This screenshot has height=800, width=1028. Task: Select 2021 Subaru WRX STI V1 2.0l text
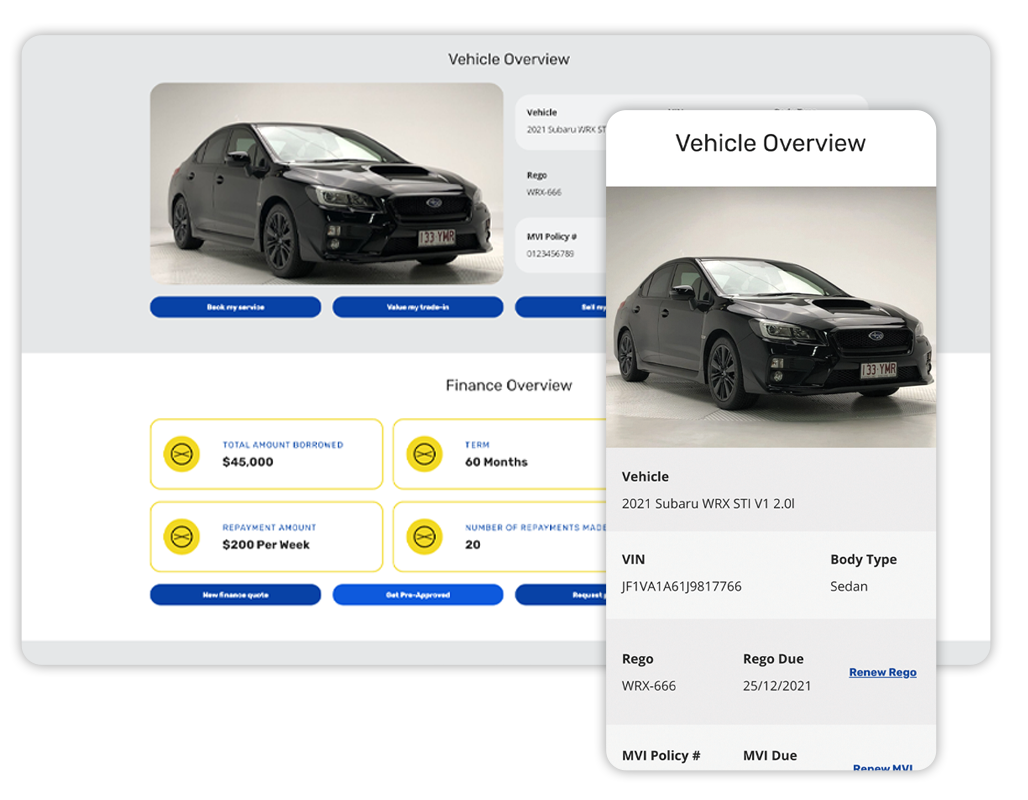tap(708, 504)
